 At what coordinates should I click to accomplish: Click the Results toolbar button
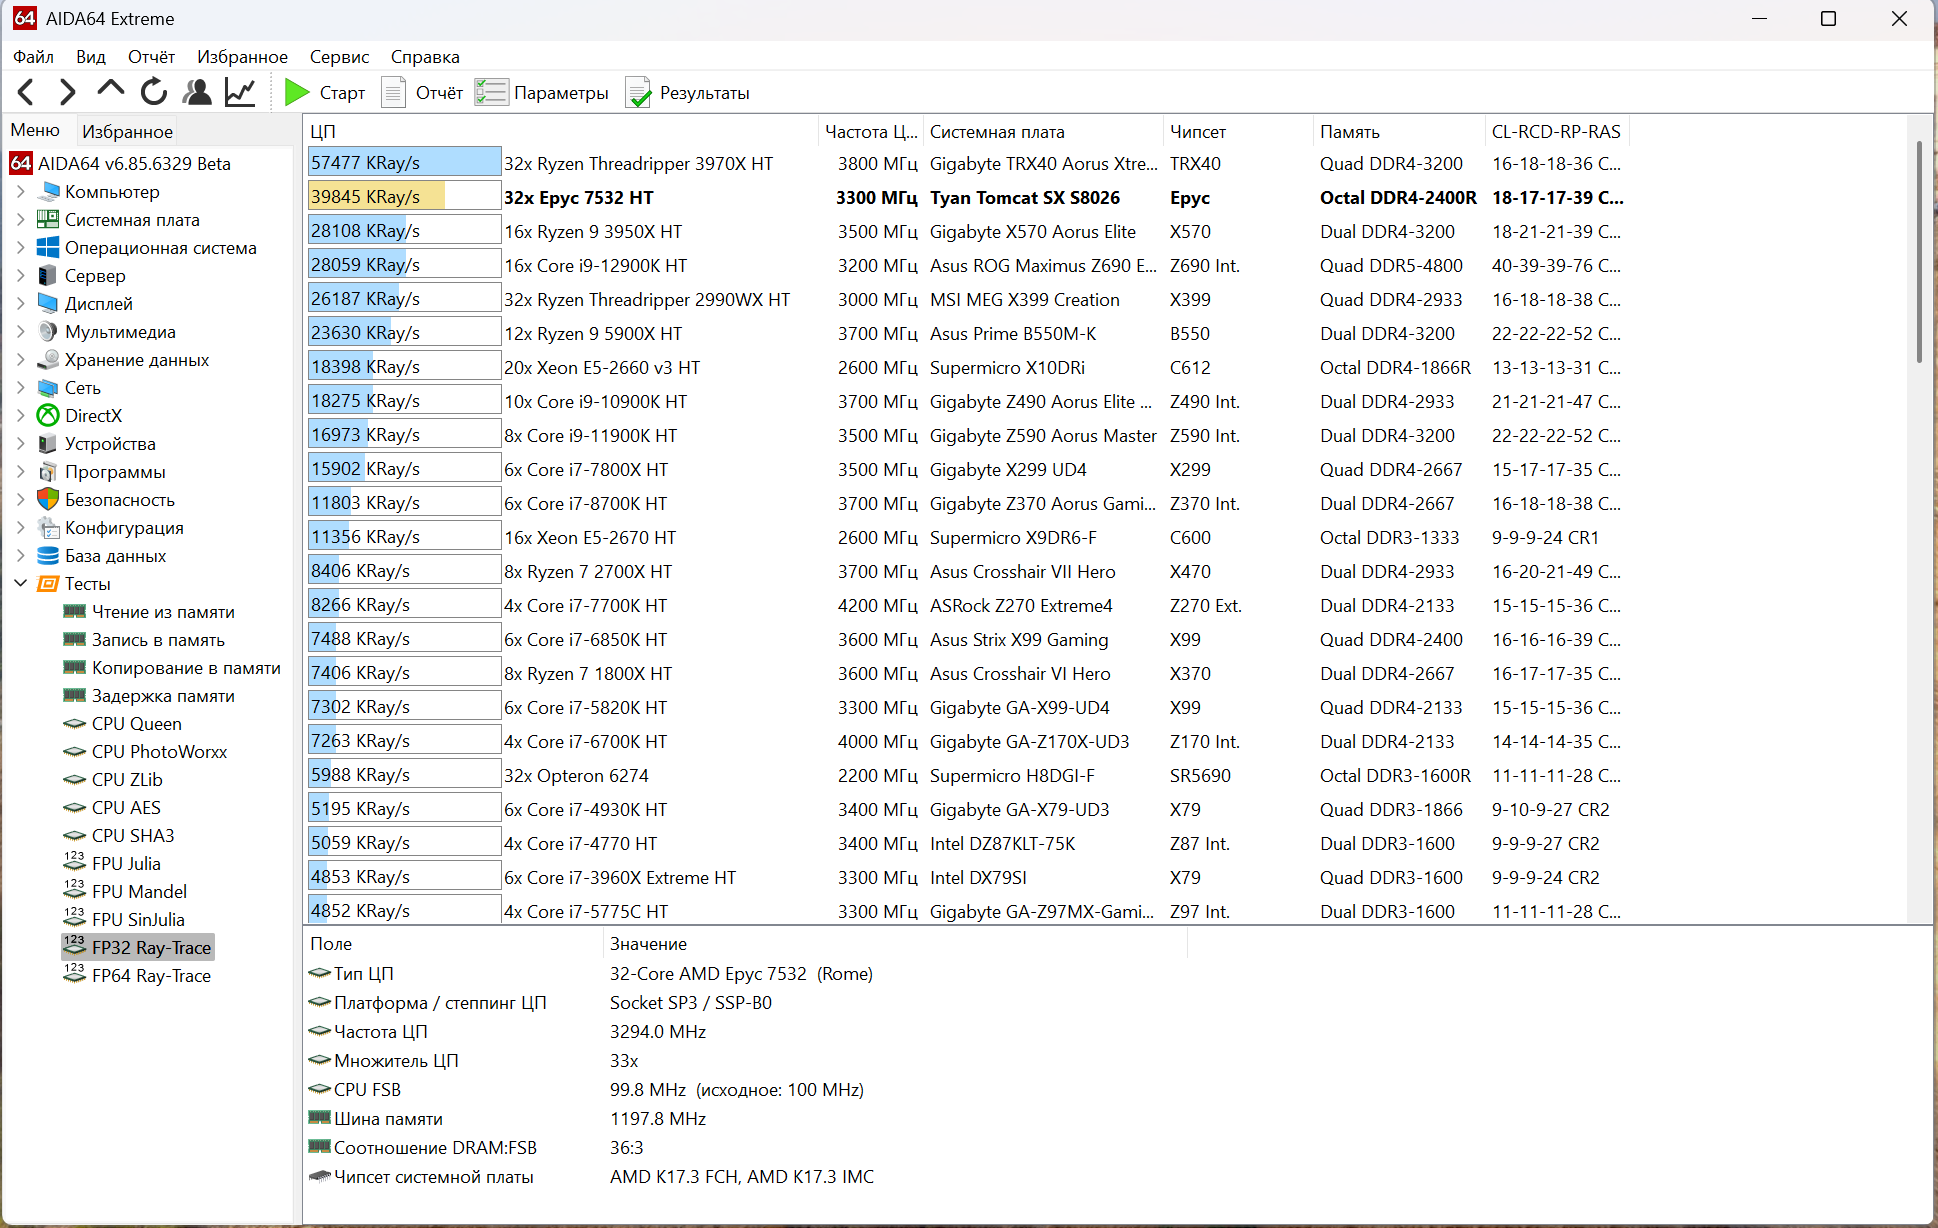[688, 93]
